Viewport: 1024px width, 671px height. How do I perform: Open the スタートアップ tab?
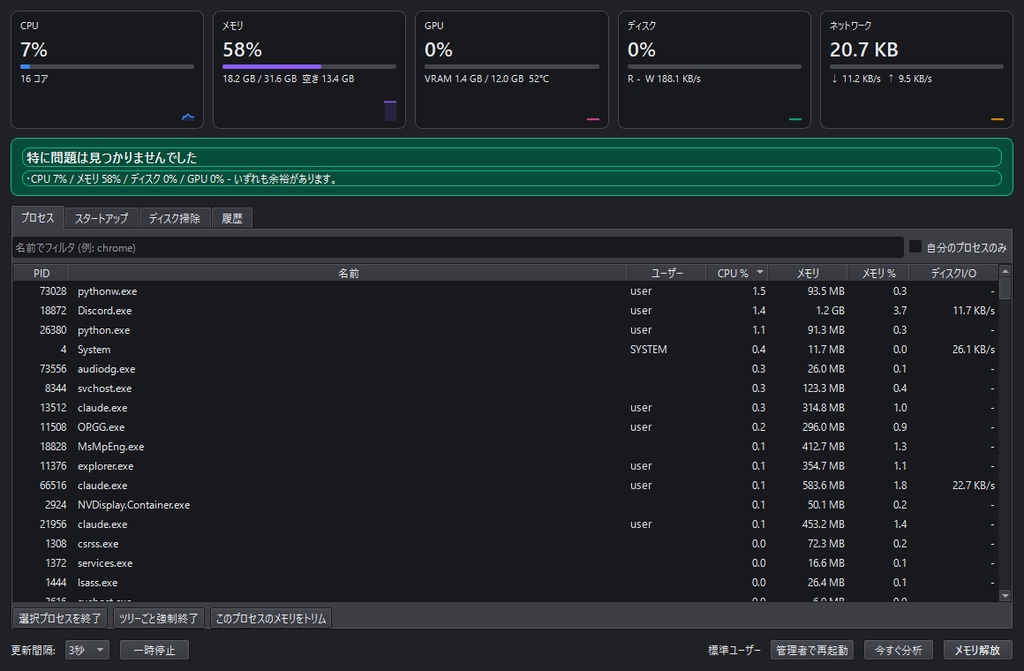click(x=101, y=218)
